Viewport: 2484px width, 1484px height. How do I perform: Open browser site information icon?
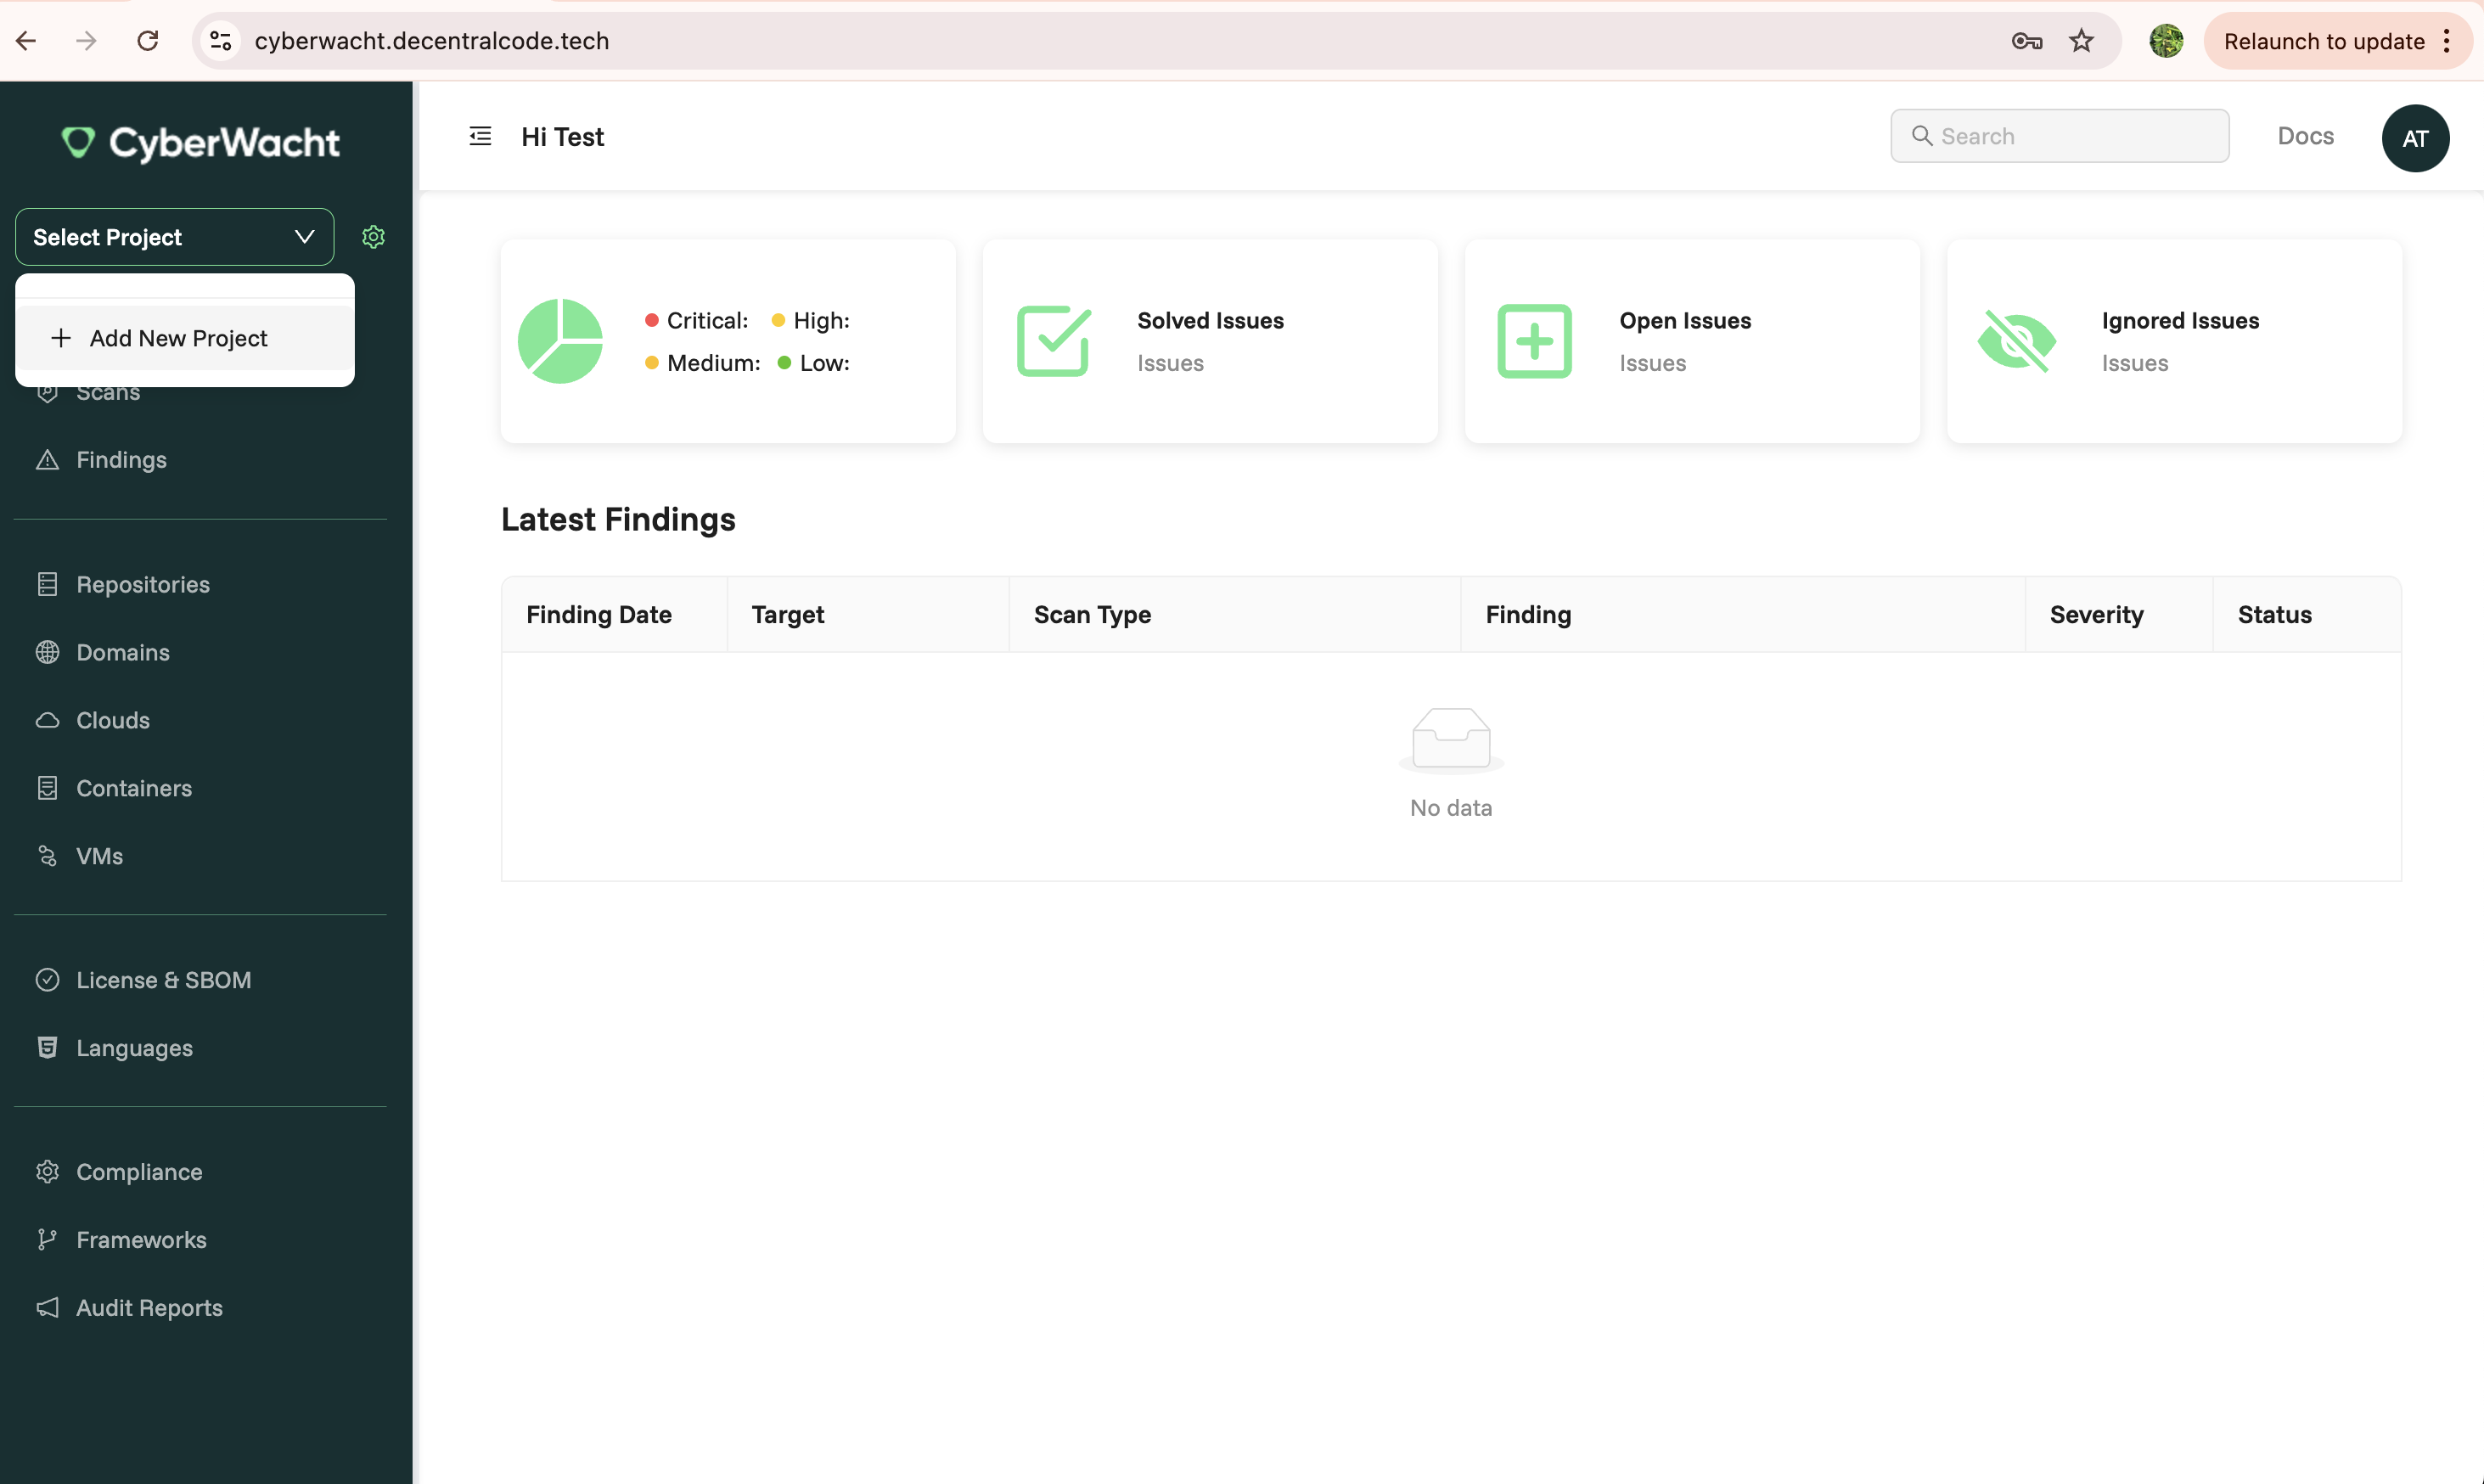pos(221,41)
